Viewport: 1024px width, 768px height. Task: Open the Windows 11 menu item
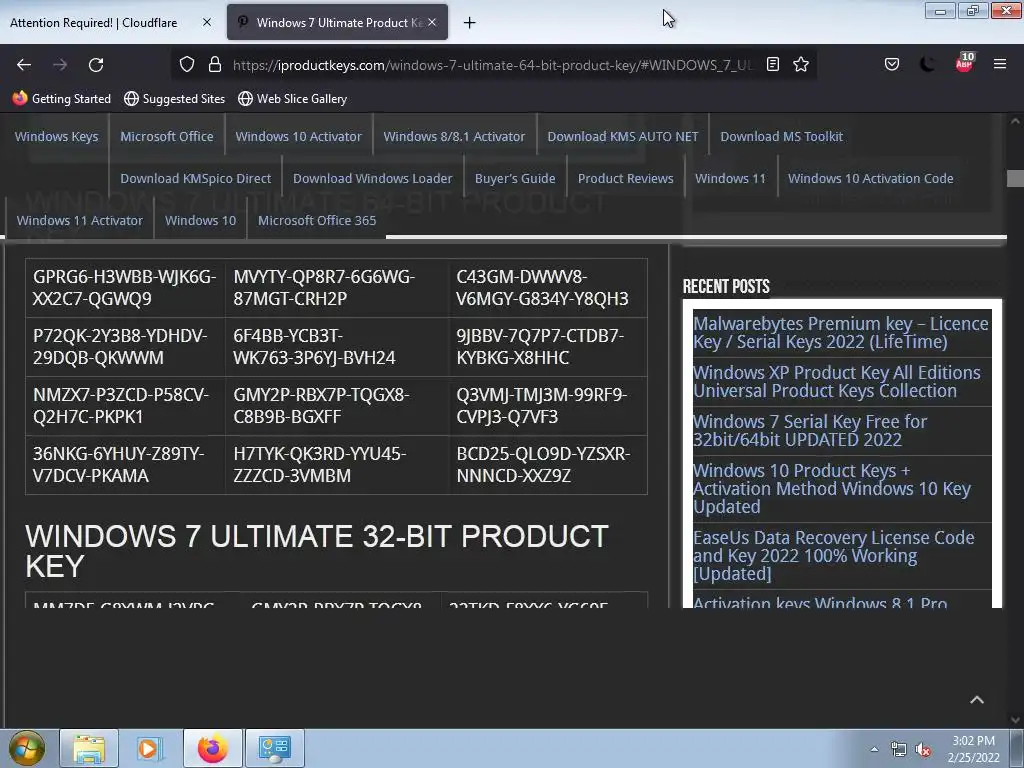[730, 178]
